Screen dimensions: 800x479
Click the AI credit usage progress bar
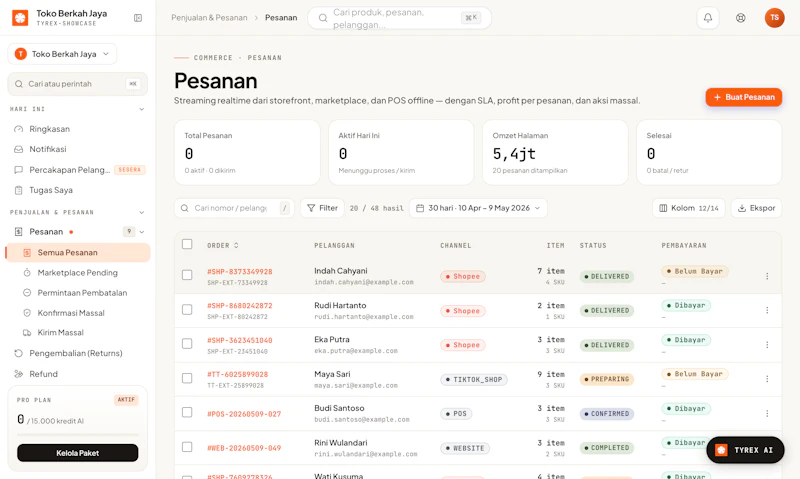tap(78, 435)
